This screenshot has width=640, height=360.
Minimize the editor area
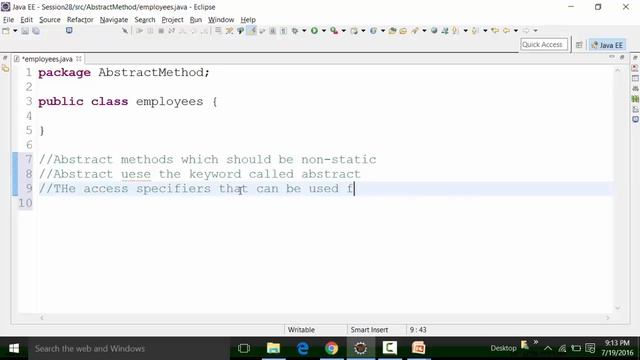(612, 57)
